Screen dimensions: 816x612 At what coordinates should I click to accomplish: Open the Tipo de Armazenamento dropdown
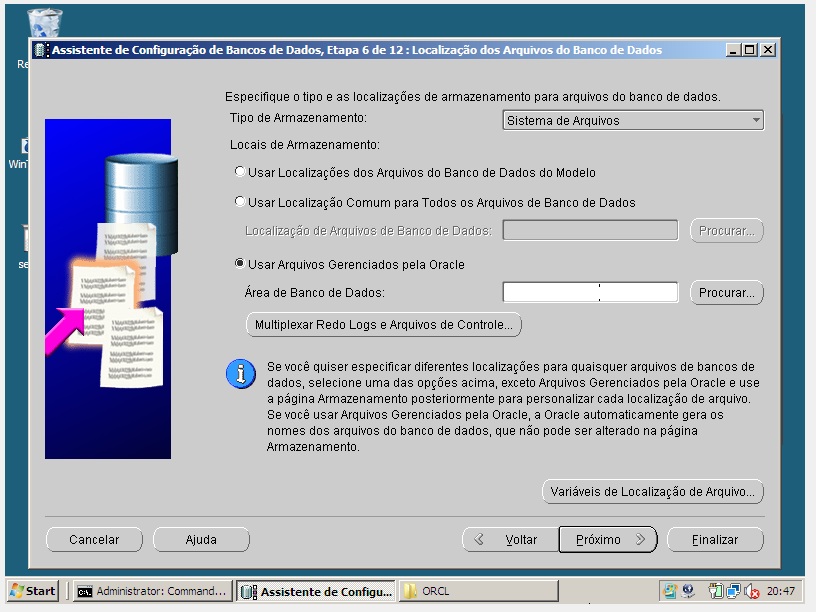[633, 120]
